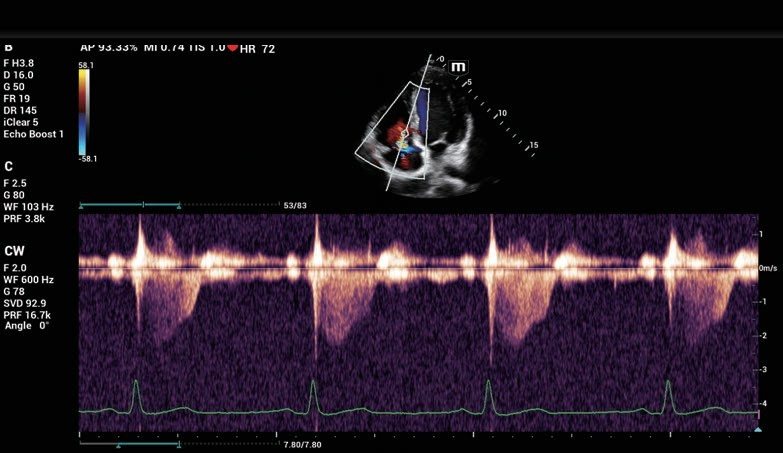
Task: Click the 'F 2.0' CW frequency value
Action: tap(15, 268)
